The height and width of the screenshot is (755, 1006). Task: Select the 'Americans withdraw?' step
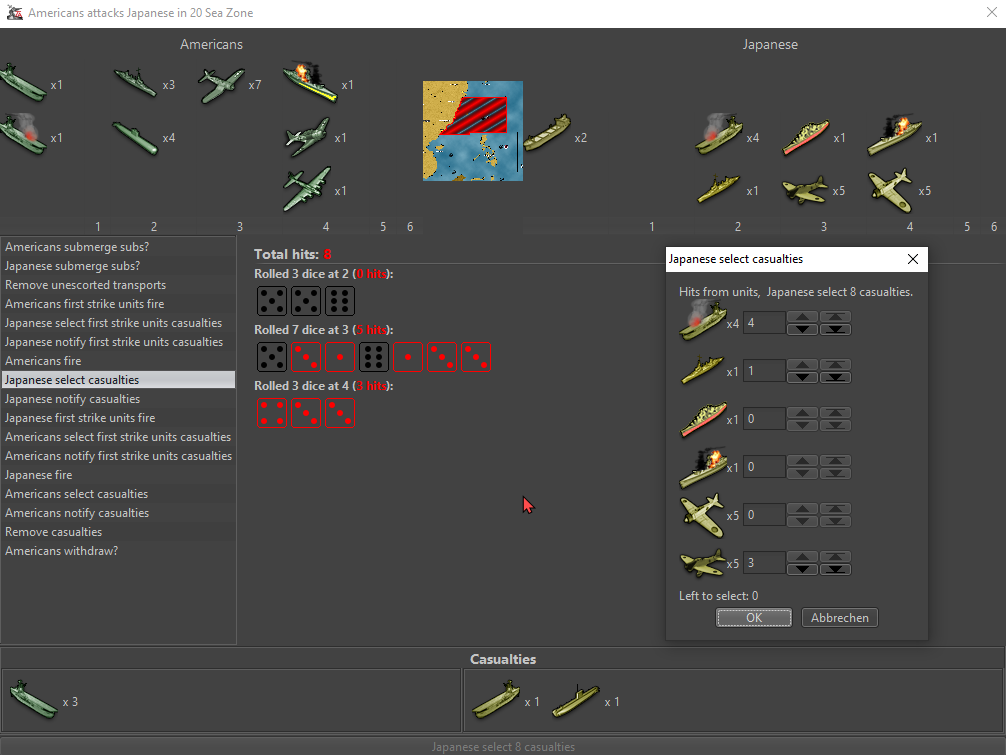(x=119, y=551)
